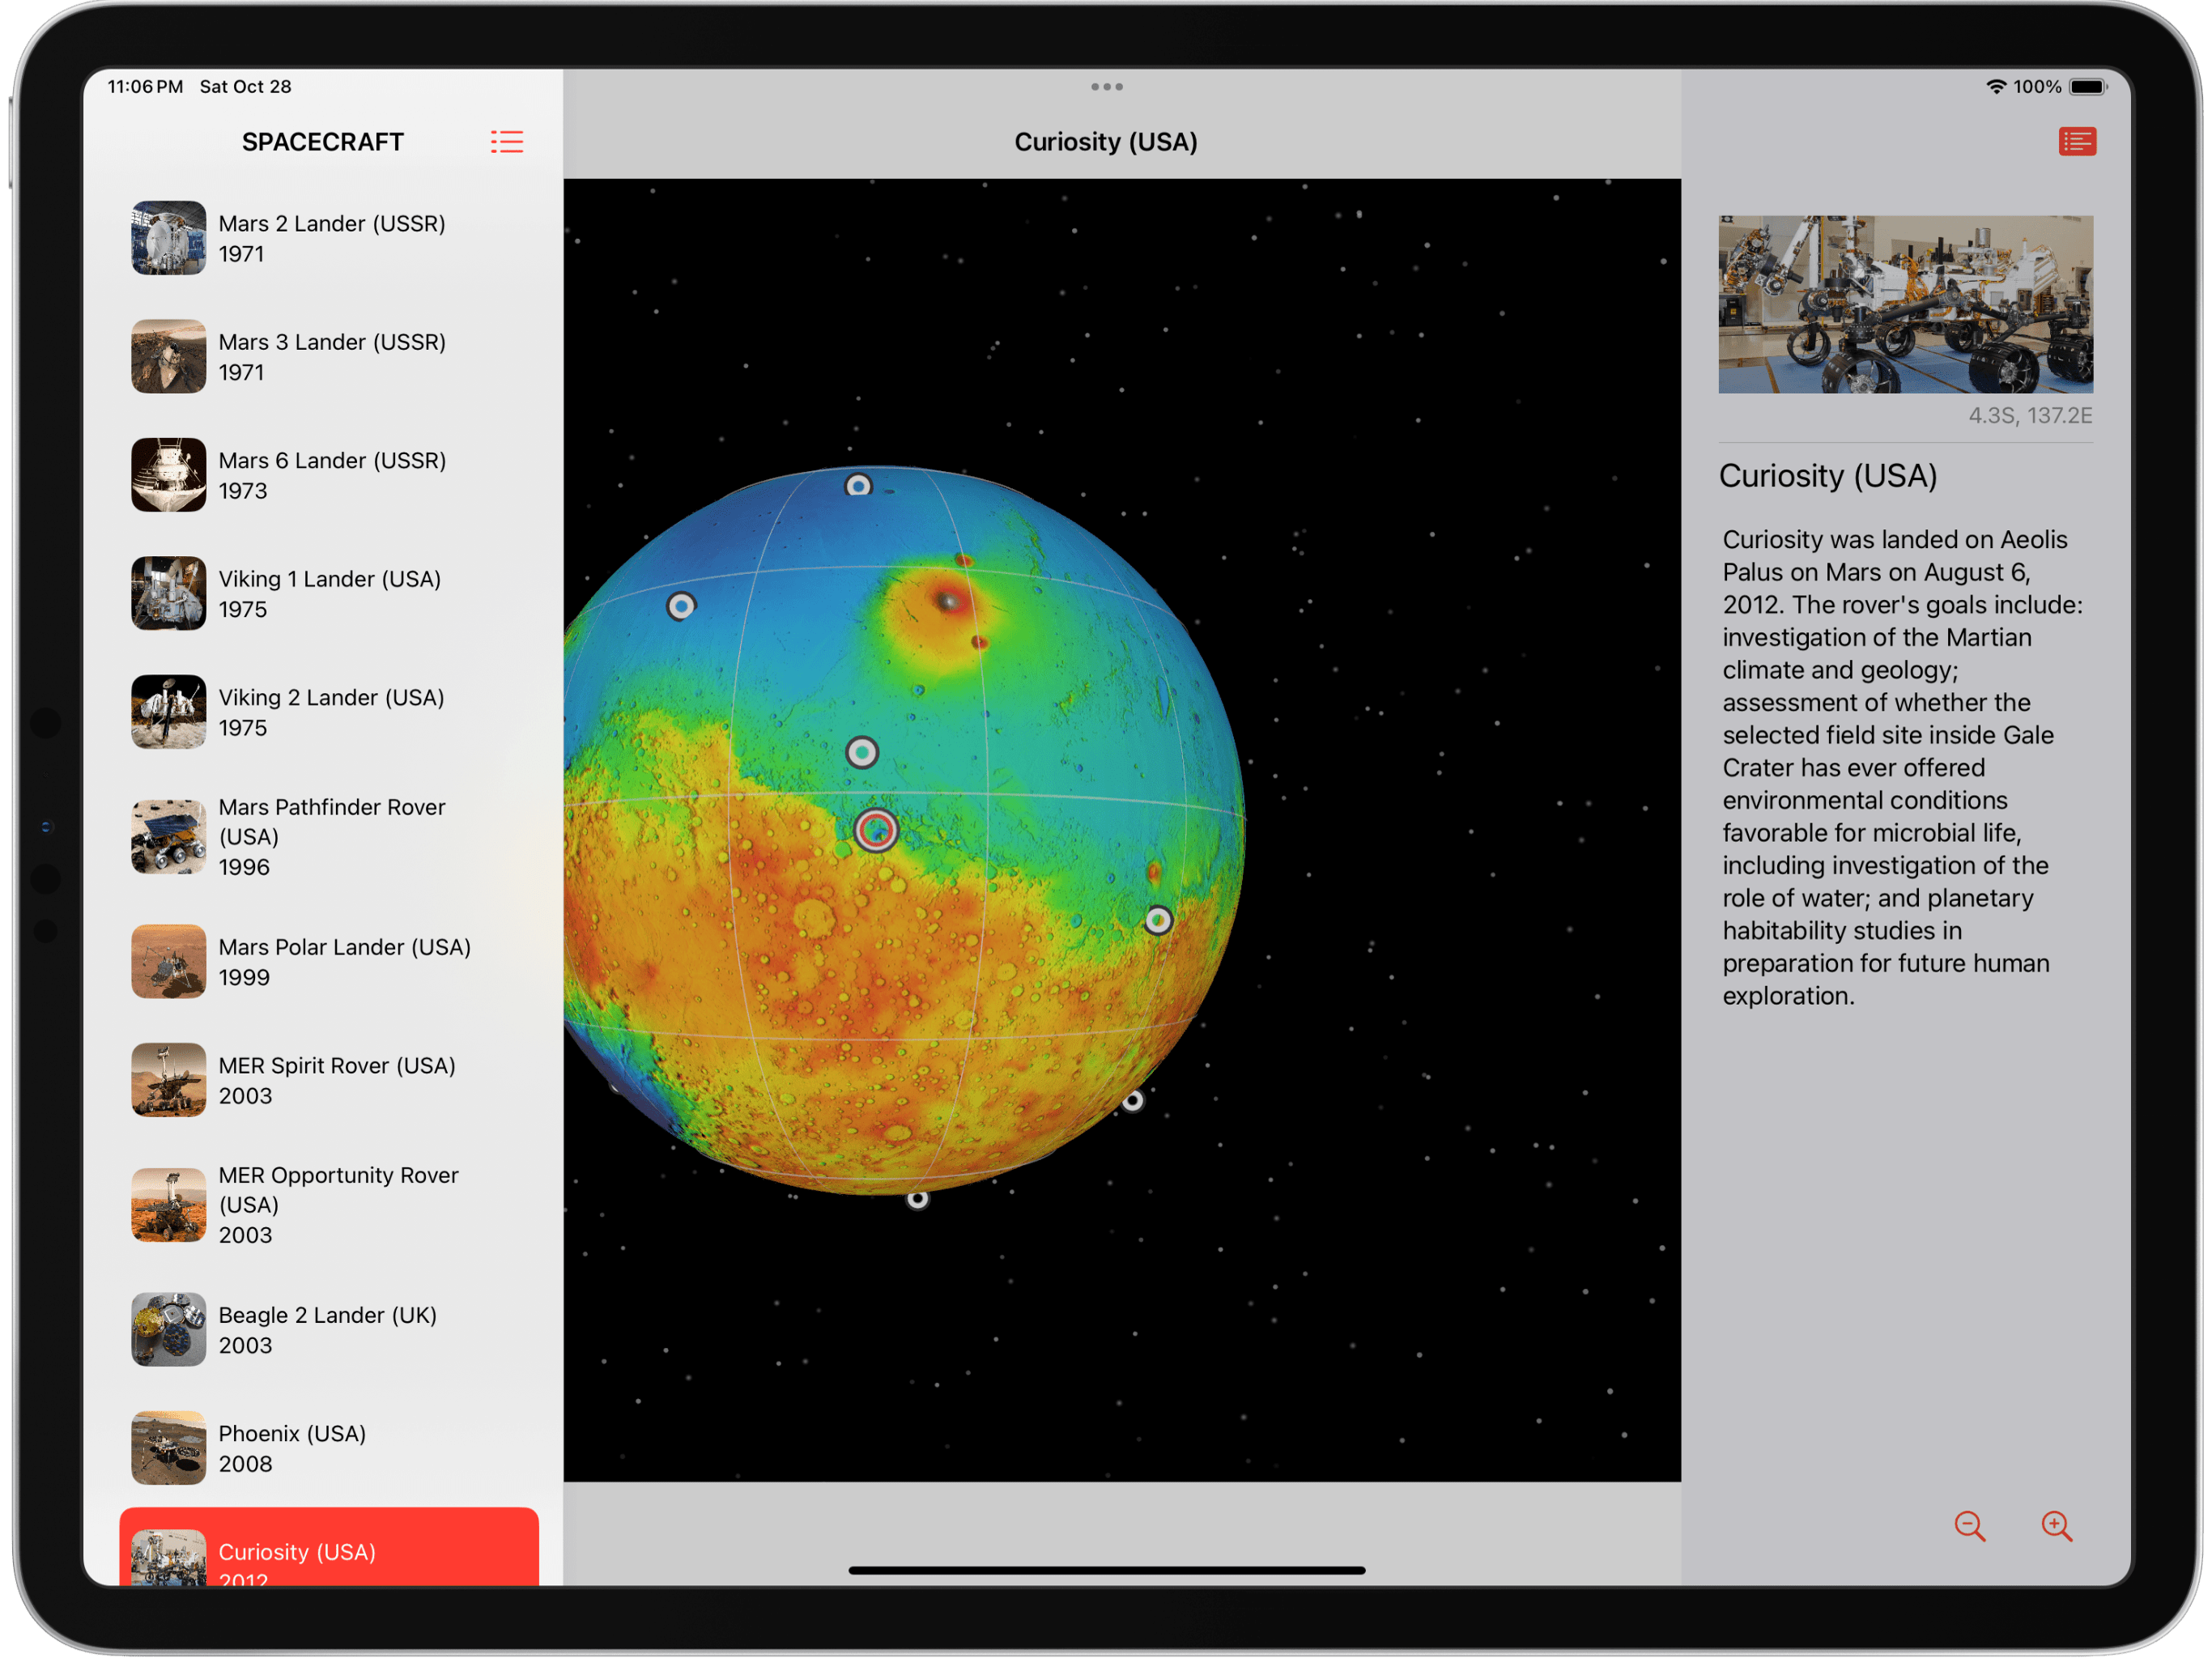Toggle the info panel icon at top right

[2077, 142]
